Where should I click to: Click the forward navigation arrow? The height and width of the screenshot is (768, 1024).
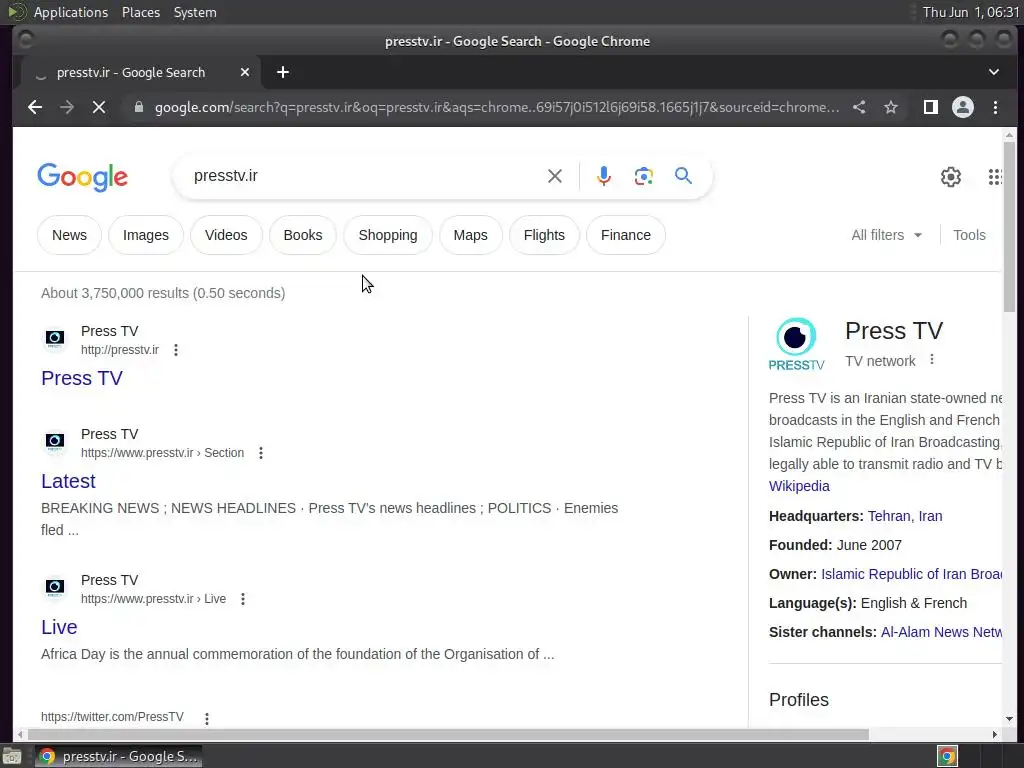point(67,107)
